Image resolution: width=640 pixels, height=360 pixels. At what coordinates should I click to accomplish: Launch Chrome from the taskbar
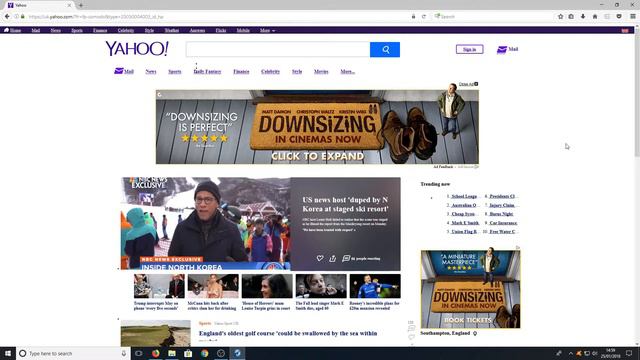pos(204,353)
